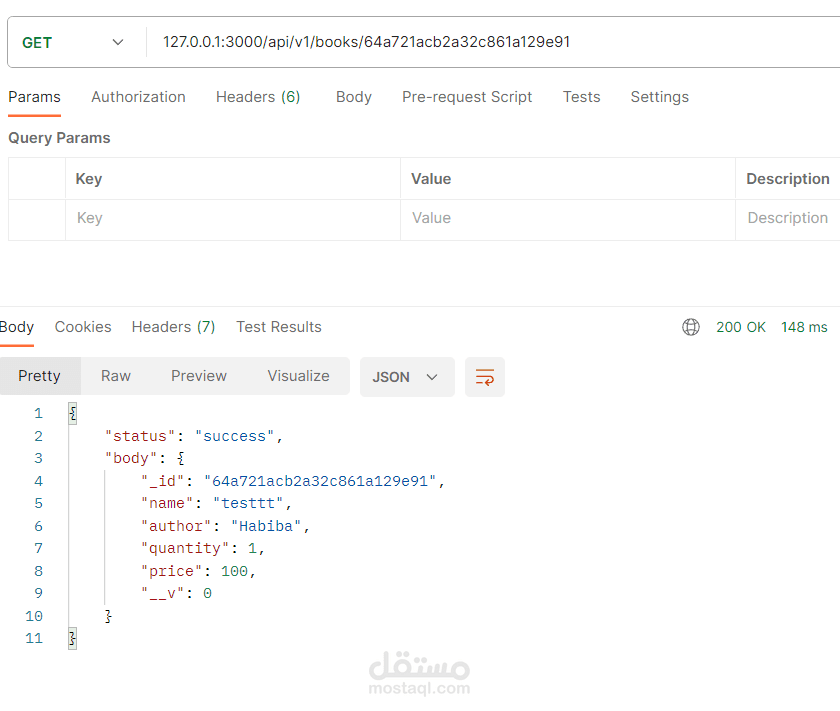
Task: Select the Visualize response view
Action: (298, 376)
